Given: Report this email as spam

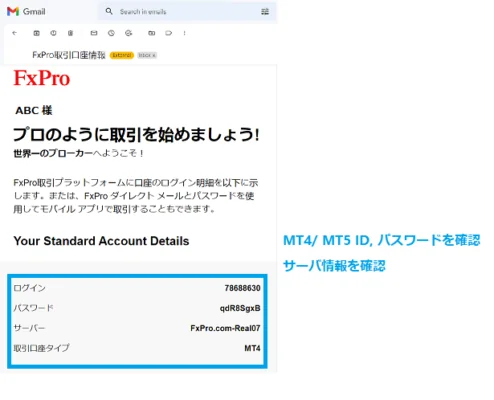Looking at the screenshot, I should click(53, 33).
